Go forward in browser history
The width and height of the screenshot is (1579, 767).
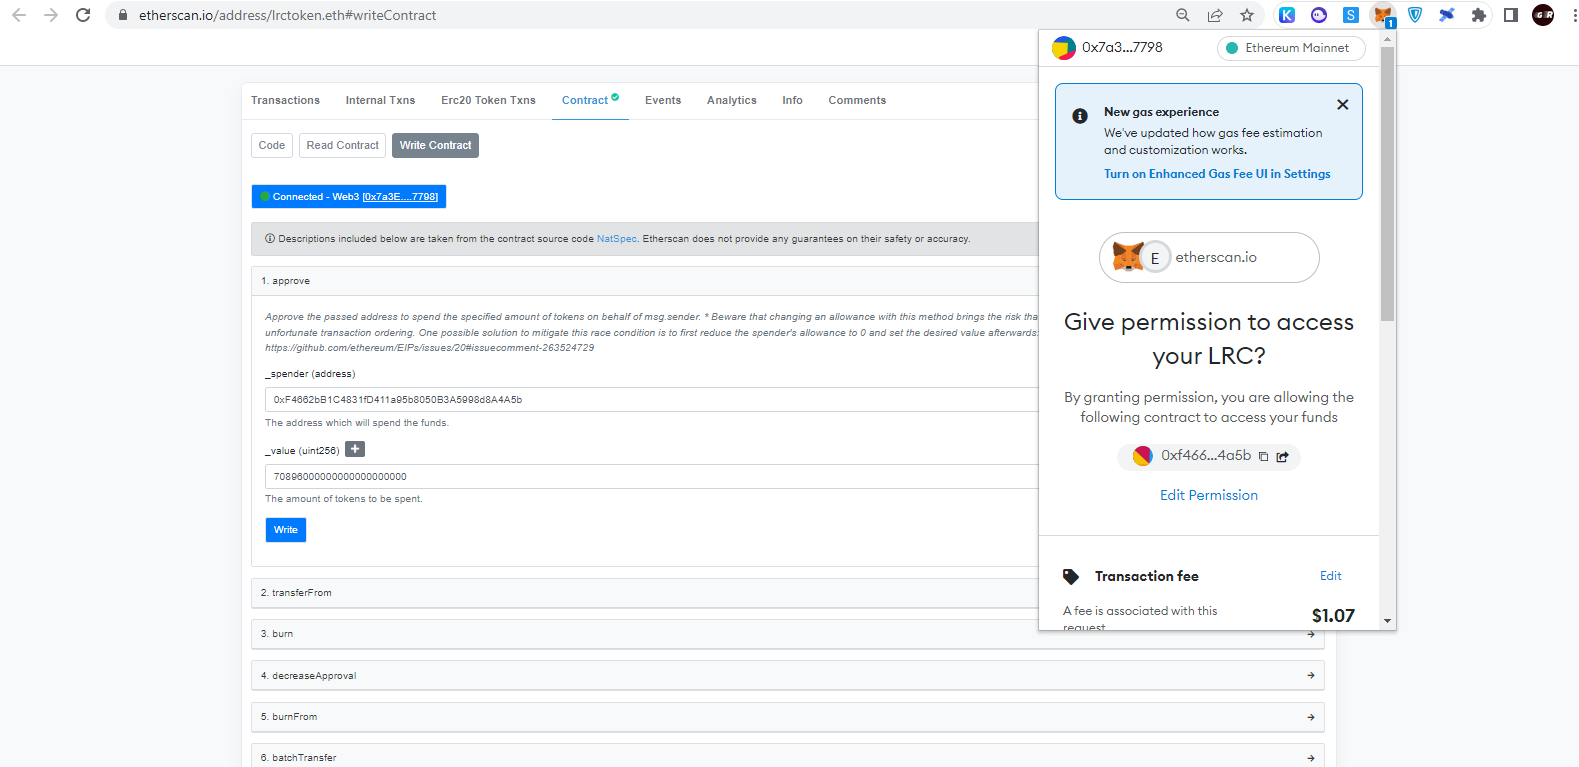tap(51, 15)
